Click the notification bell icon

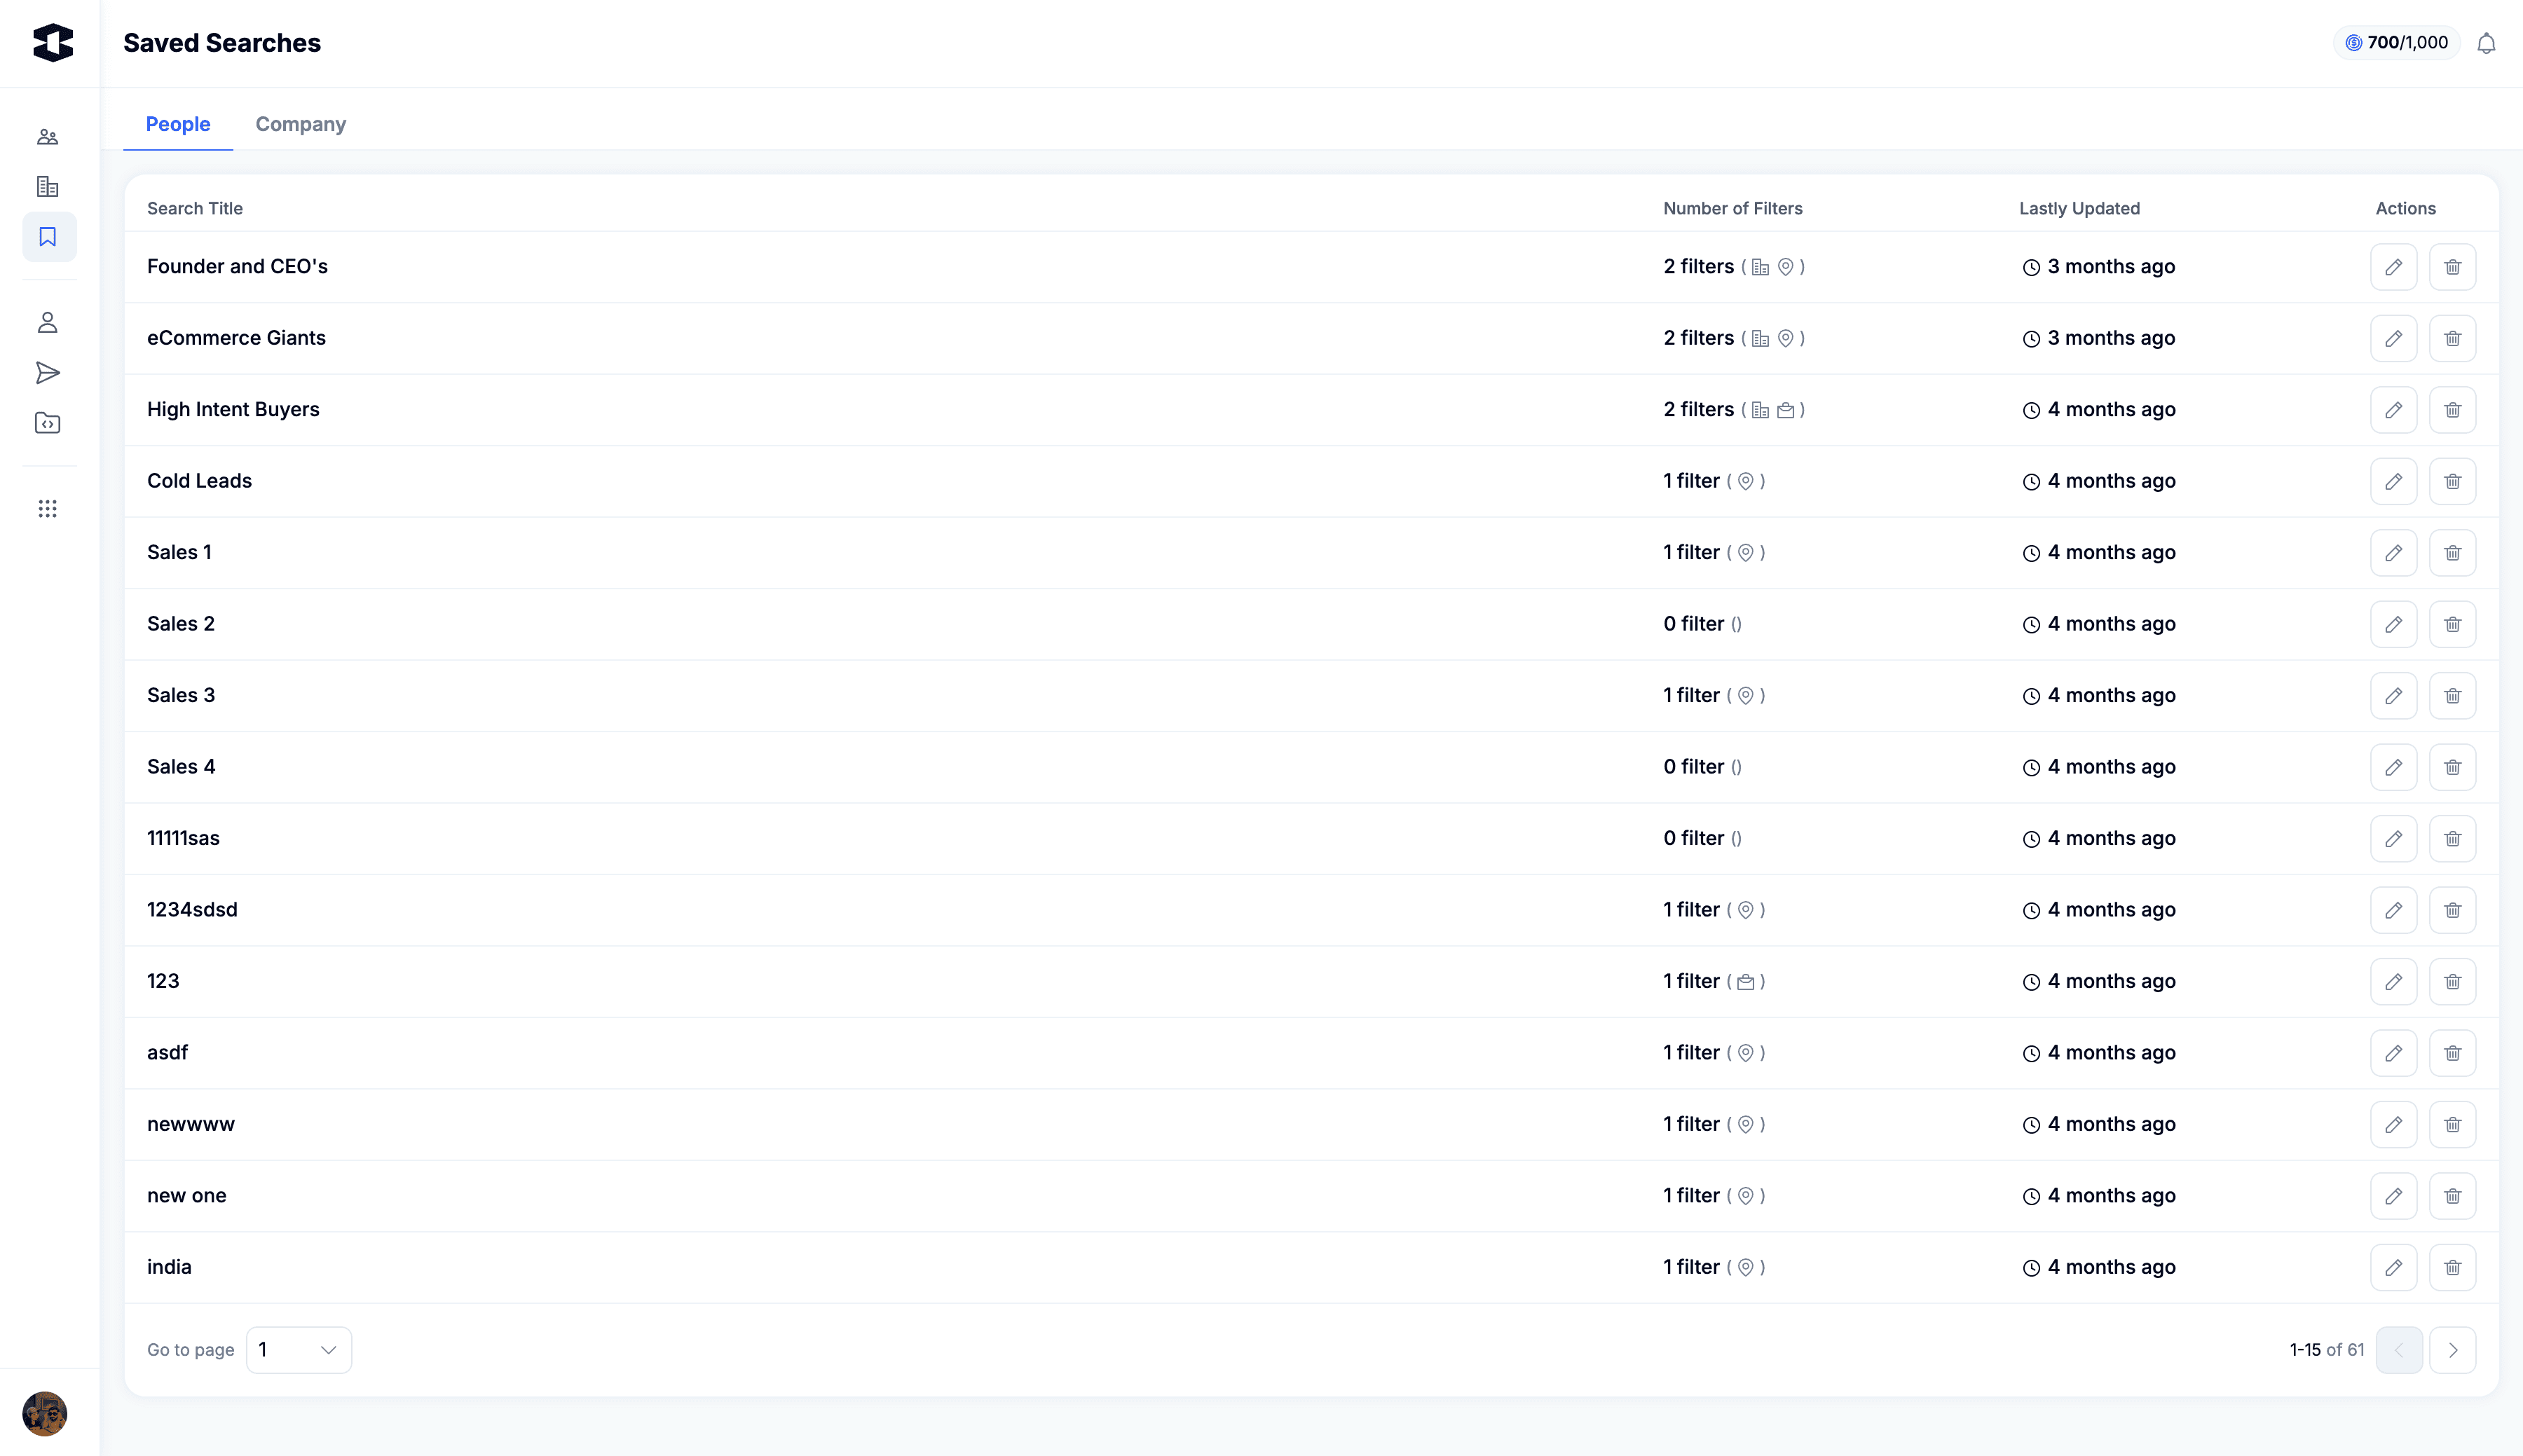tap(2486, 43)
